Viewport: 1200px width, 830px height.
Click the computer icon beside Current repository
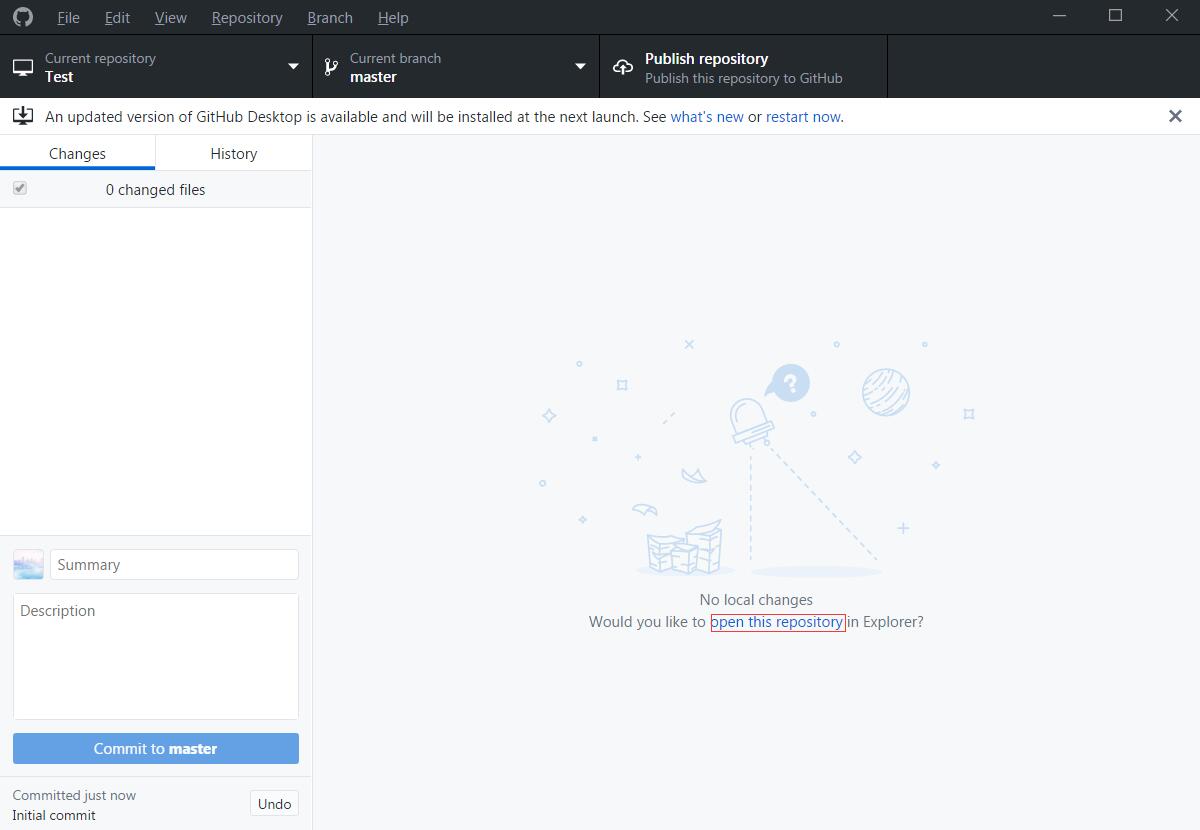[23, 67]
